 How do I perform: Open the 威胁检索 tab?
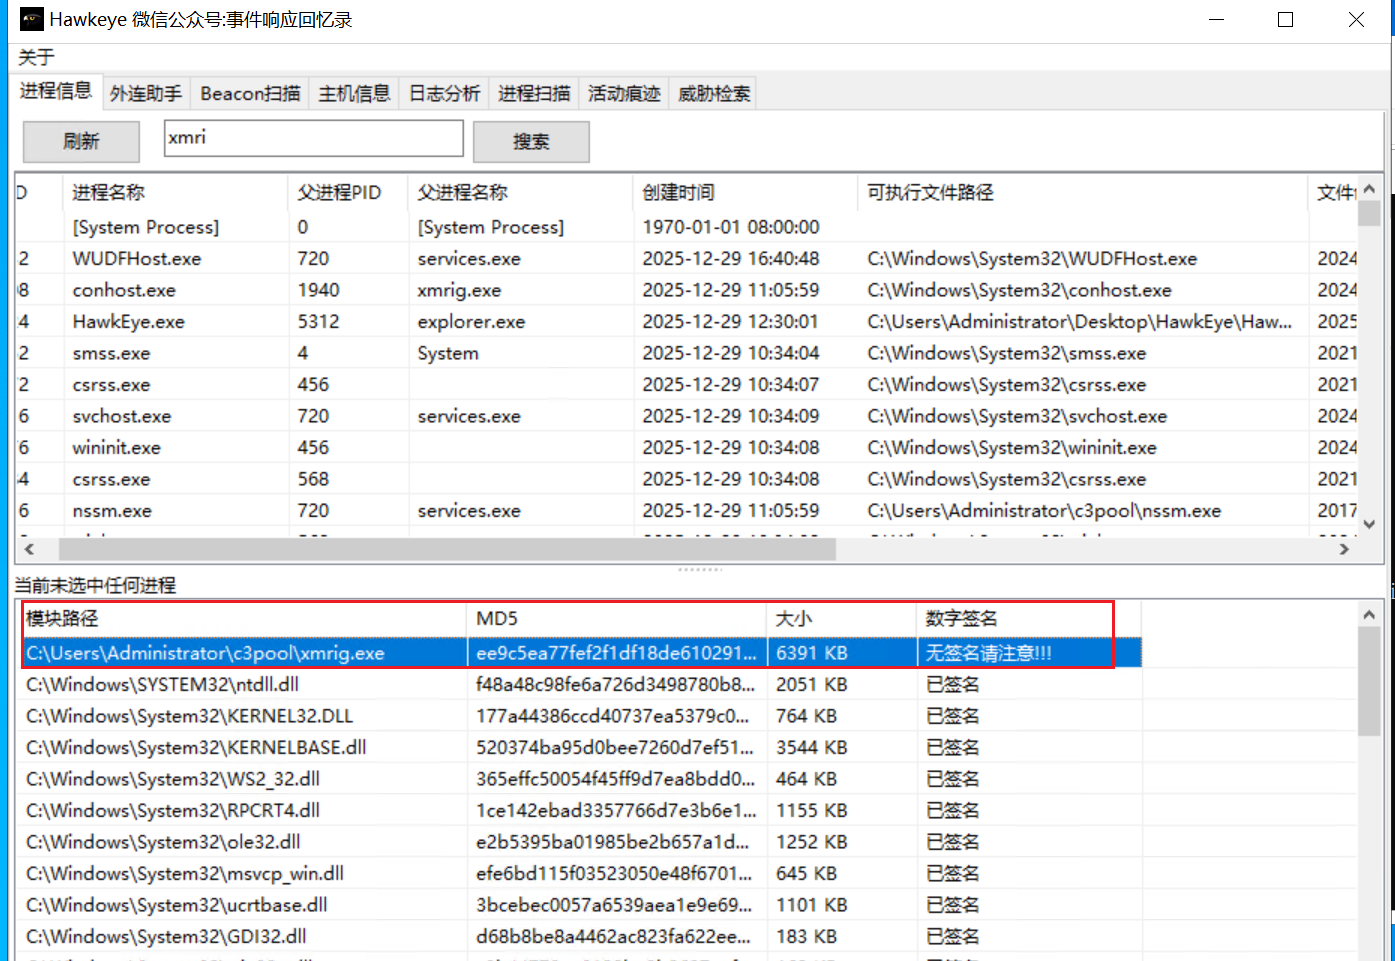[714, 93]
